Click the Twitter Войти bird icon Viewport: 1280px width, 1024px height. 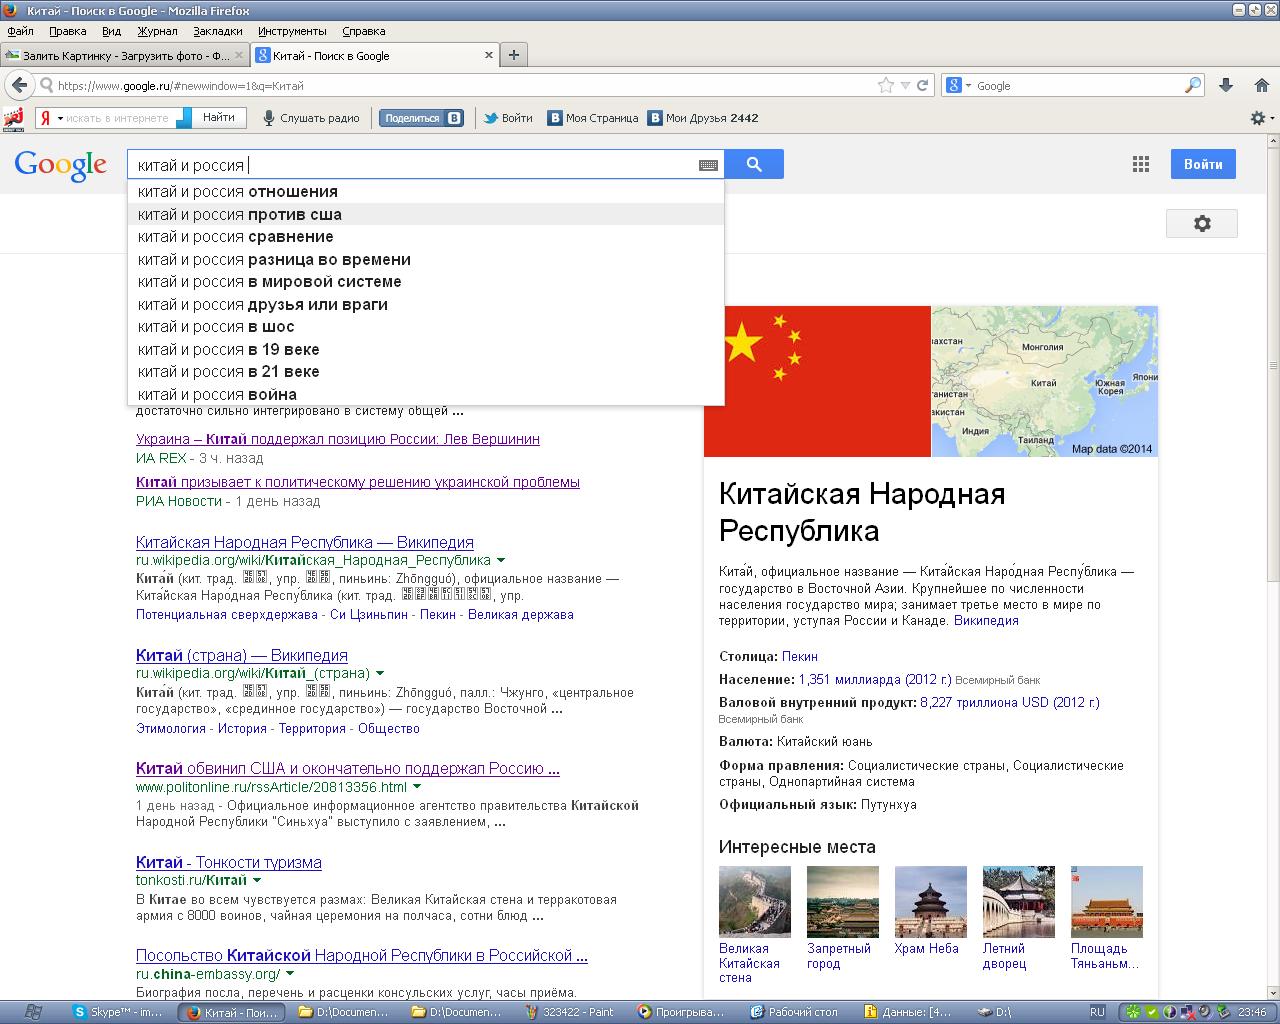[x=491, y=118]
